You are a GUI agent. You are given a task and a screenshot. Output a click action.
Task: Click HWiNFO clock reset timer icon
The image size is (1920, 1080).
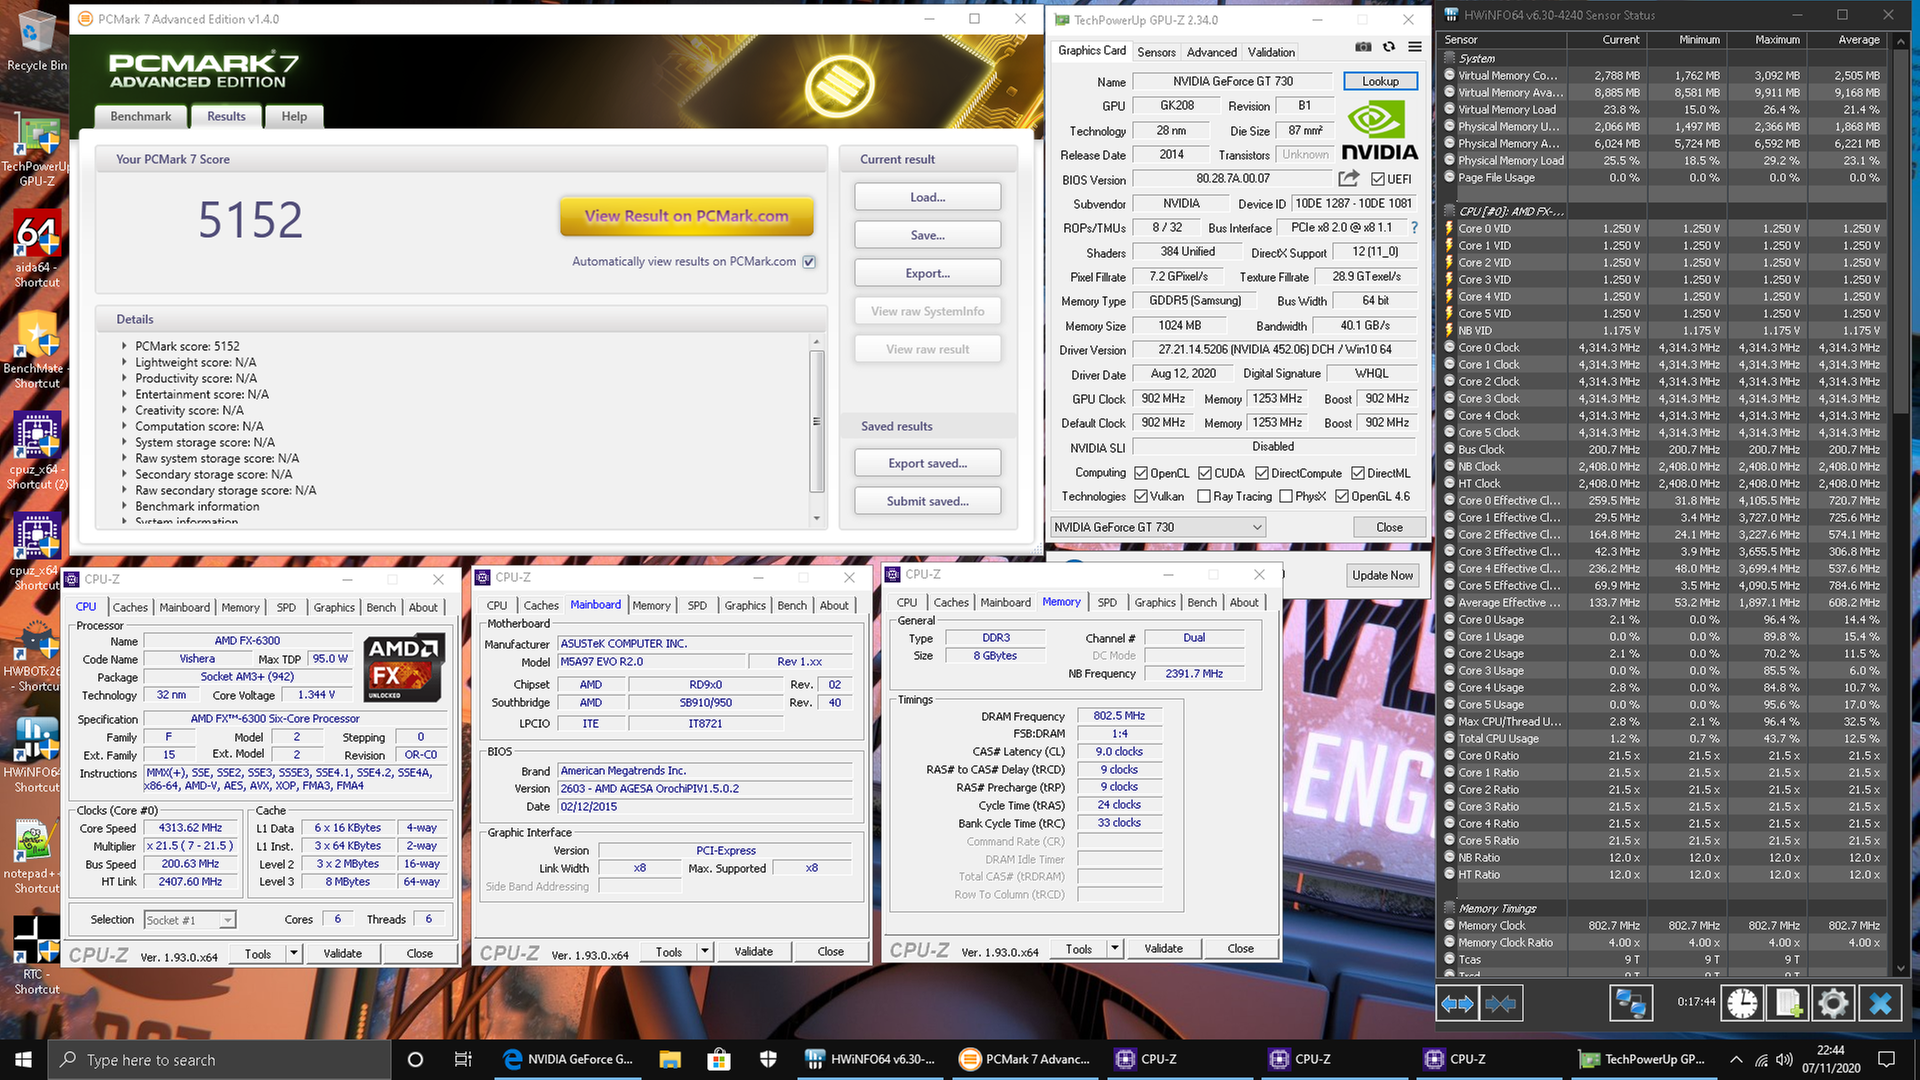tap(1742, 1003)
